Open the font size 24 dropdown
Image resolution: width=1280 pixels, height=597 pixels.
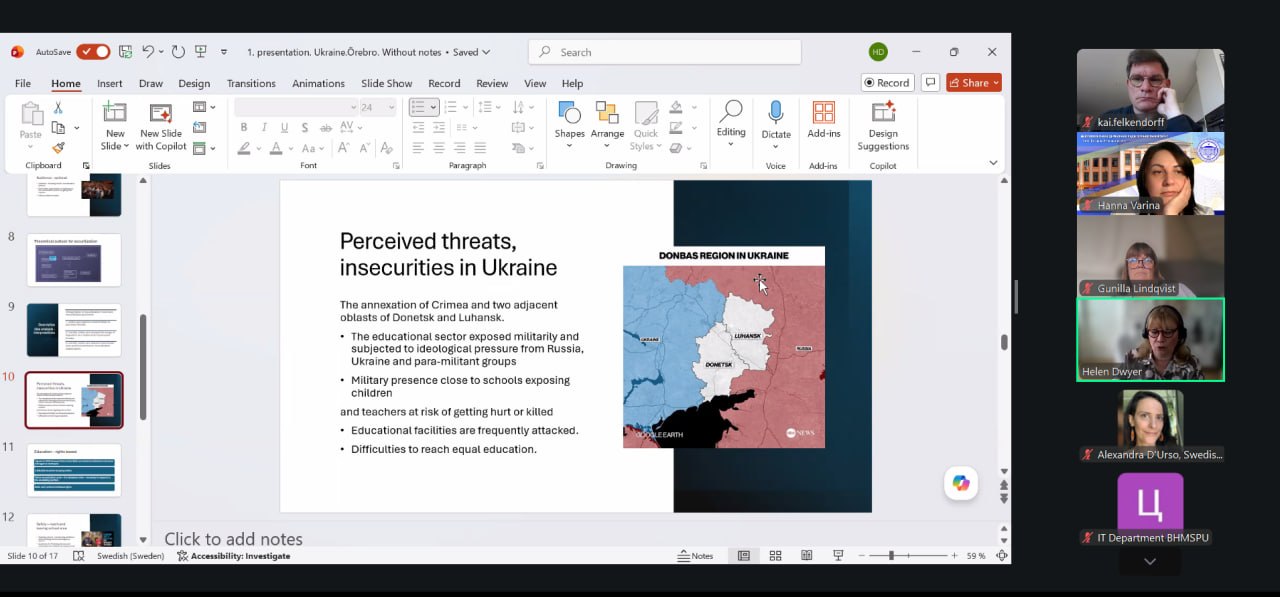point(391,107)
